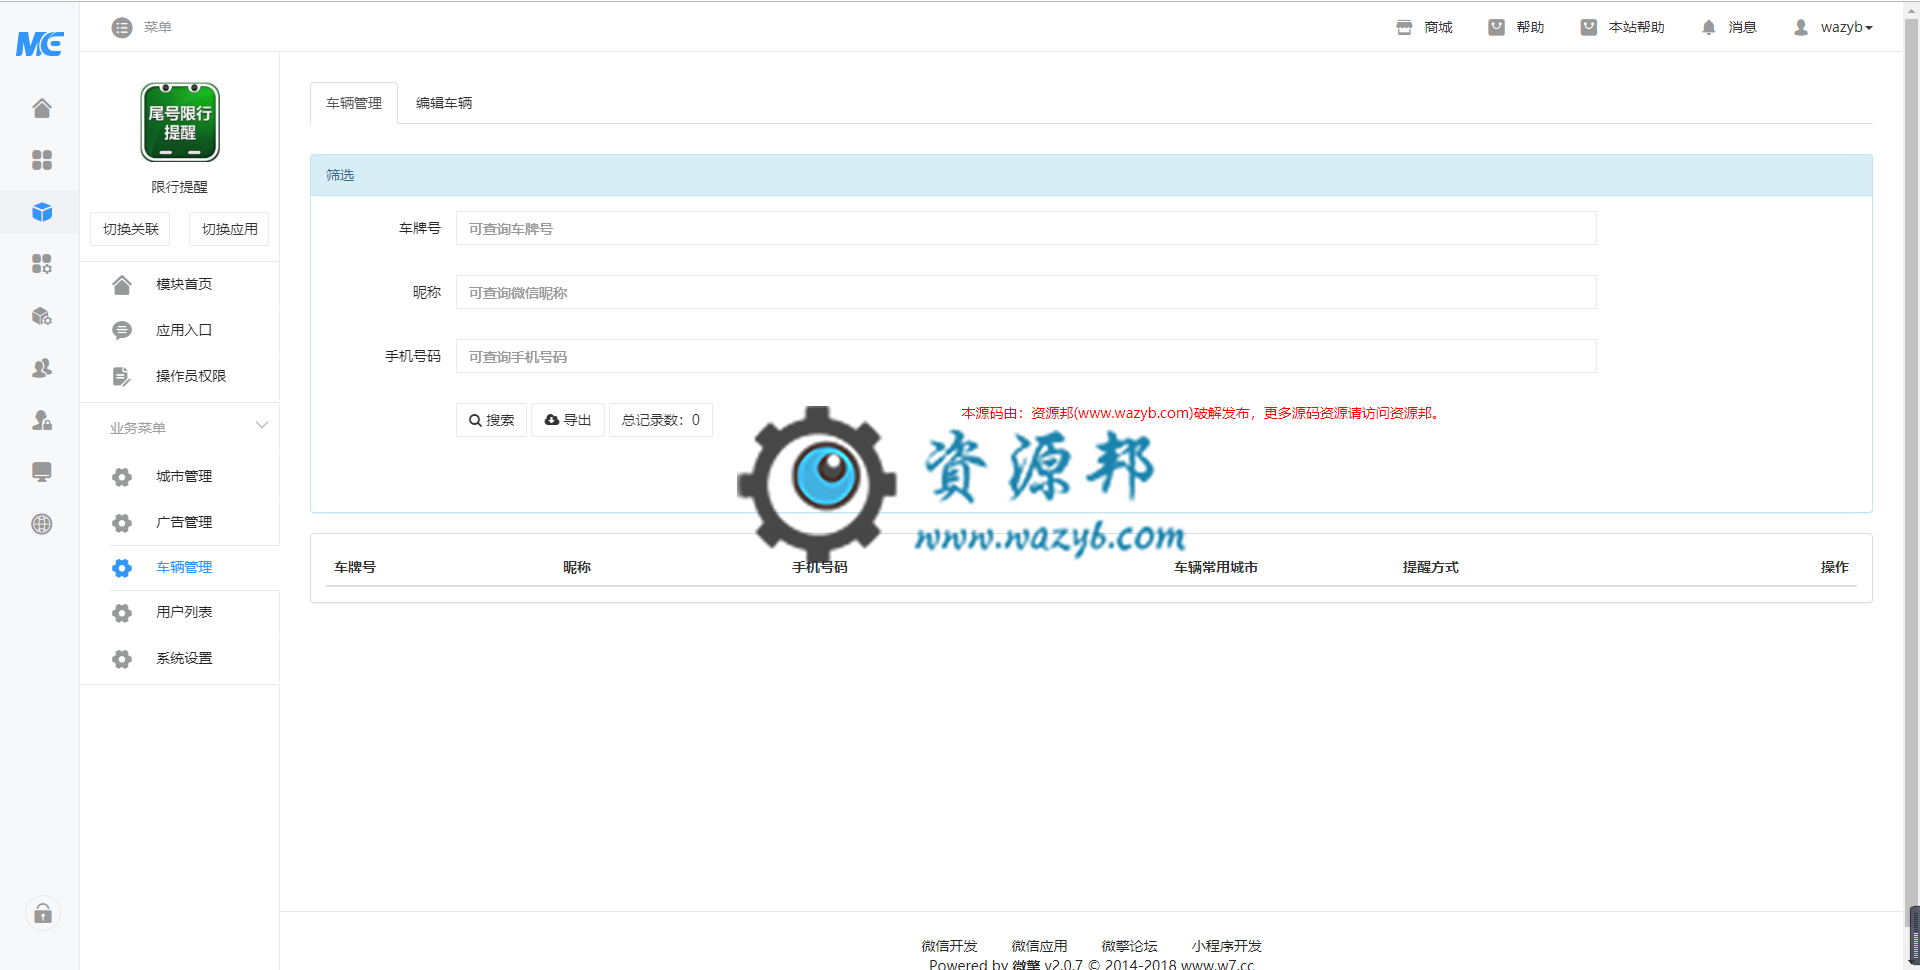Click the lock icon at sidebar bottom

(43, 913)
